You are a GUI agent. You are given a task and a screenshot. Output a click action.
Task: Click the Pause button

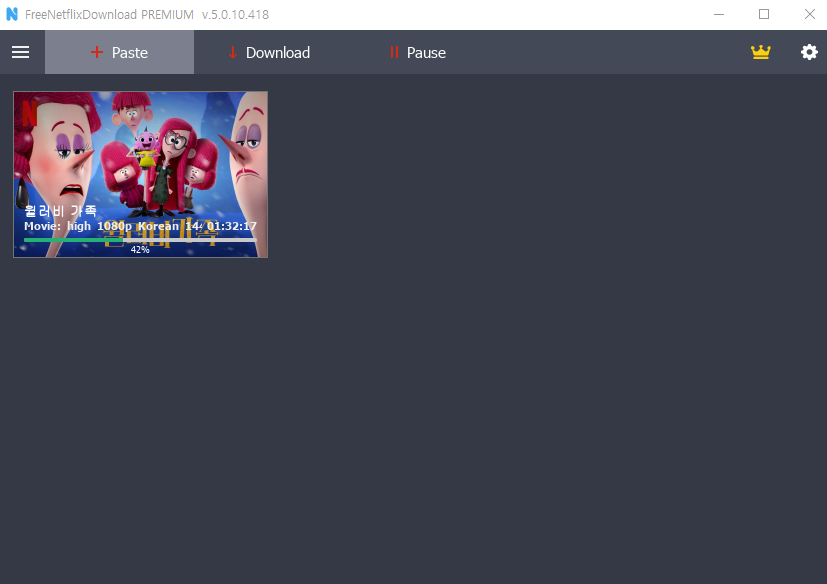(x=418, y=52)
